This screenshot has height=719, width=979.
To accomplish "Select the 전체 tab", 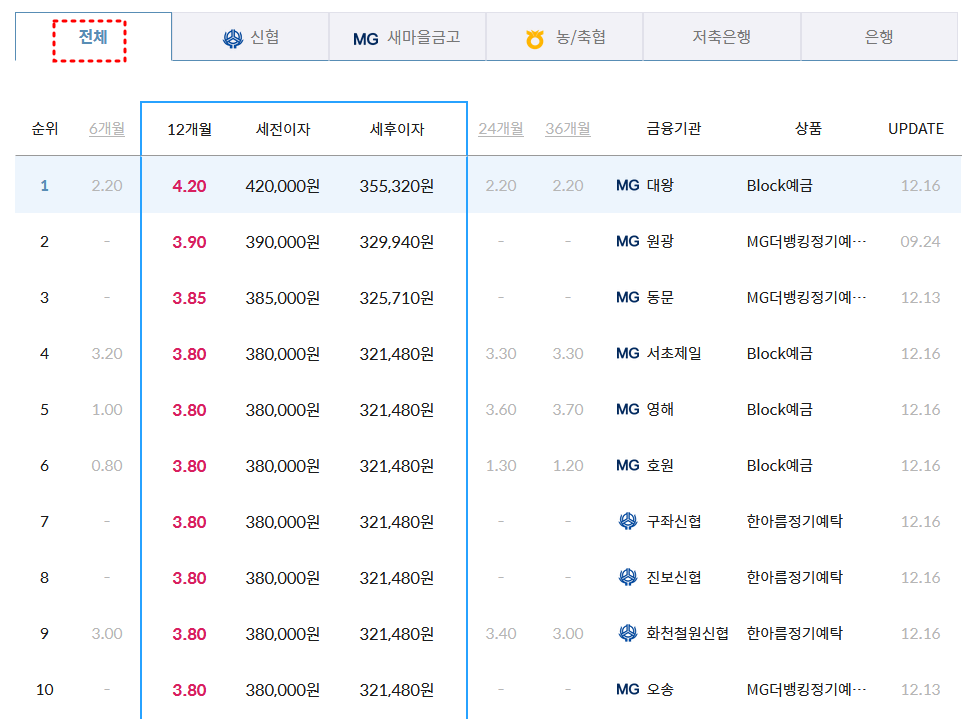I will click(x=93, y=37).
